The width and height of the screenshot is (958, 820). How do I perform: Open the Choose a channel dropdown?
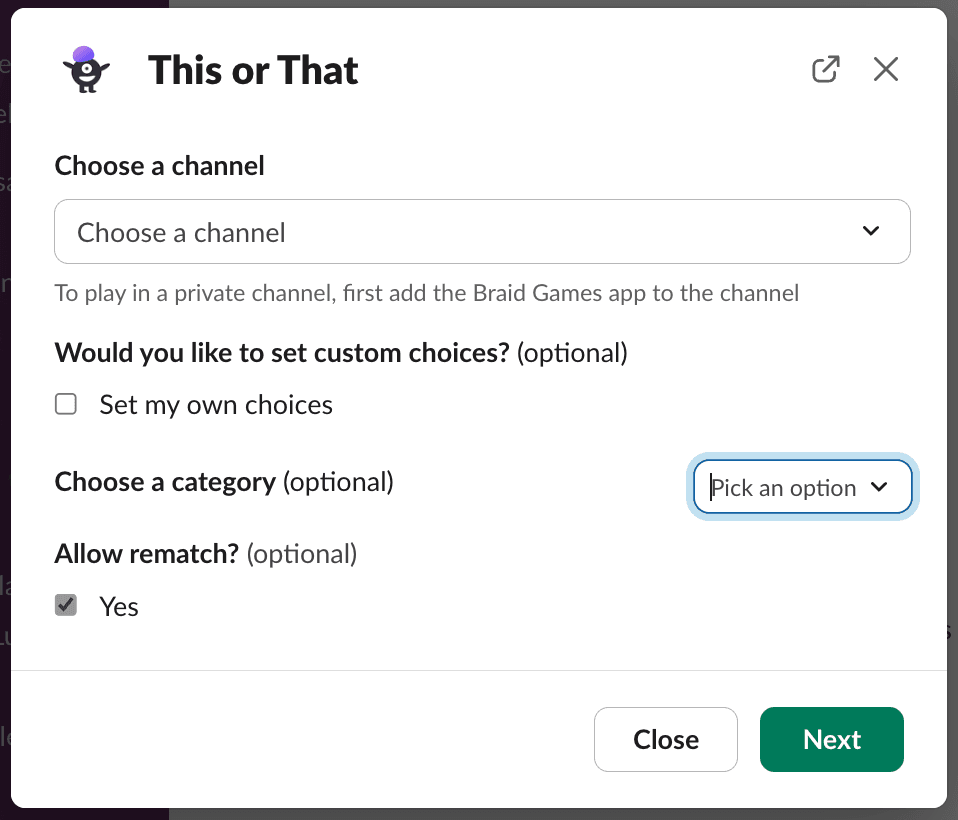(x=482, y=232)
